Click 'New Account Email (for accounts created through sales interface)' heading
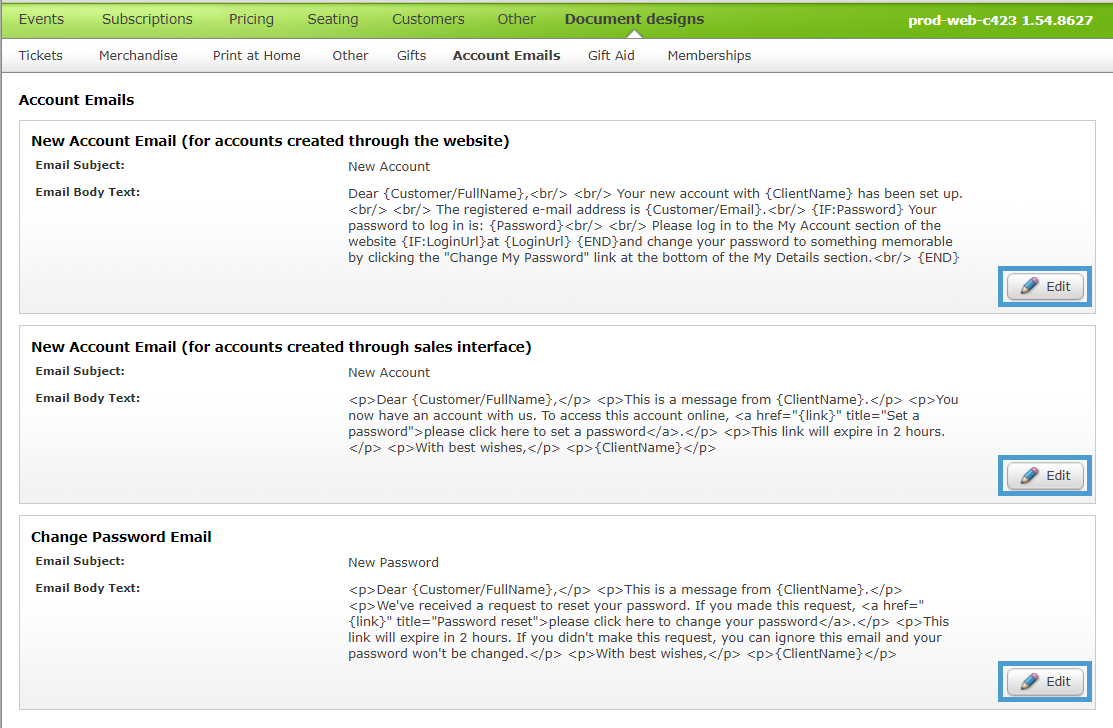The width and height of the screenshot is (1113, 728). click(281, 347)
